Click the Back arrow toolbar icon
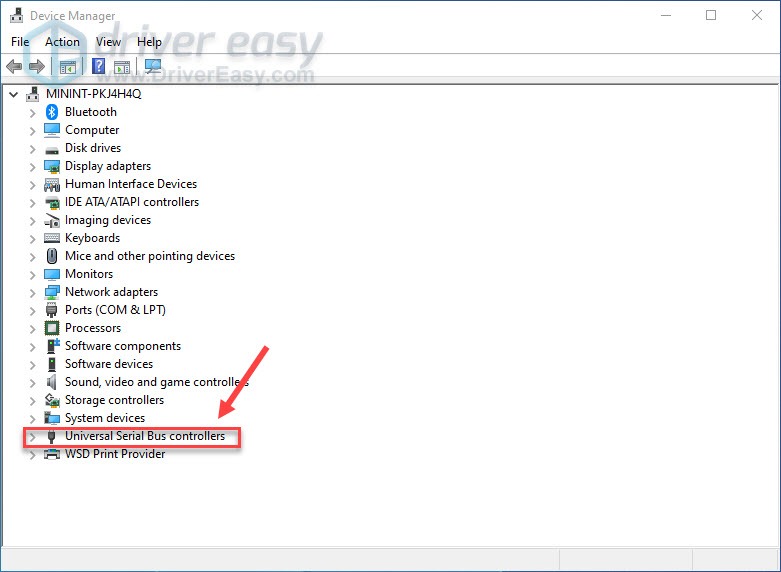 tap(14, 66)
